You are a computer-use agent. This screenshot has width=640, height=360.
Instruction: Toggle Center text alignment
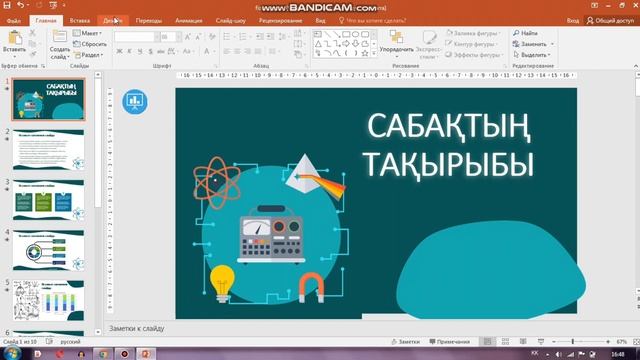tap(238, 51)
